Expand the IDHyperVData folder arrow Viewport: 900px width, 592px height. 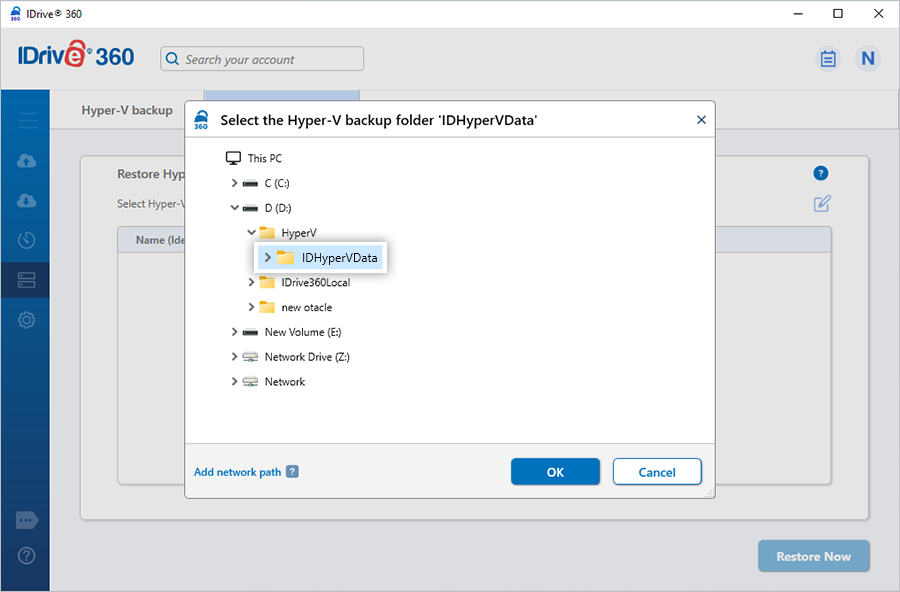(x=267, y=258)
